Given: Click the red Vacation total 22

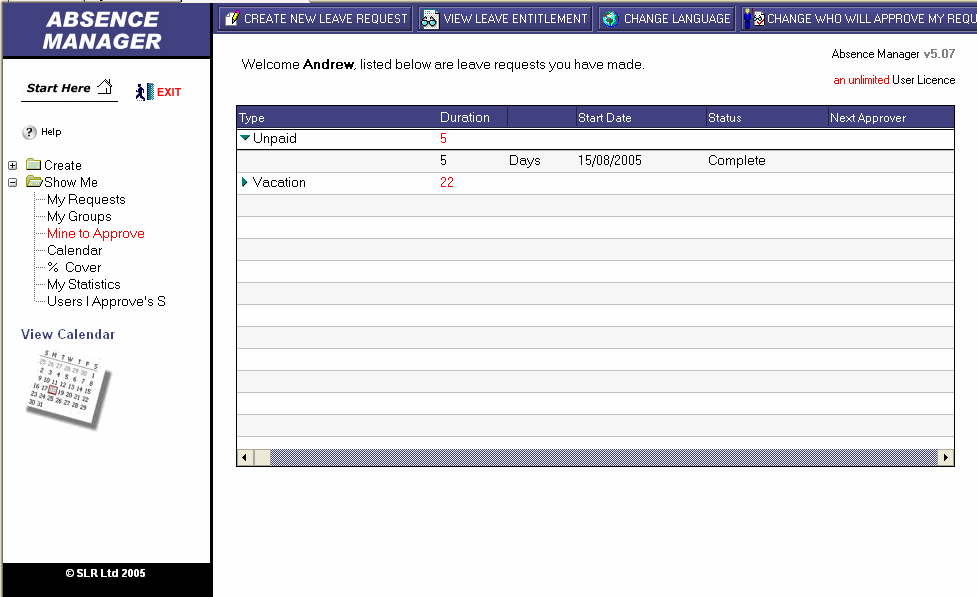Looking at the screenshot, I should pos(447,183).
